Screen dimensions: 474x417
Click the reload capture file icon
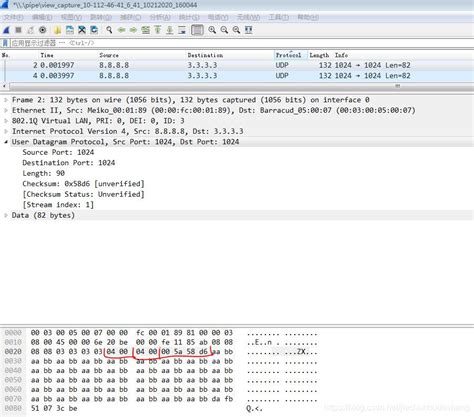(x=94, y=30)
